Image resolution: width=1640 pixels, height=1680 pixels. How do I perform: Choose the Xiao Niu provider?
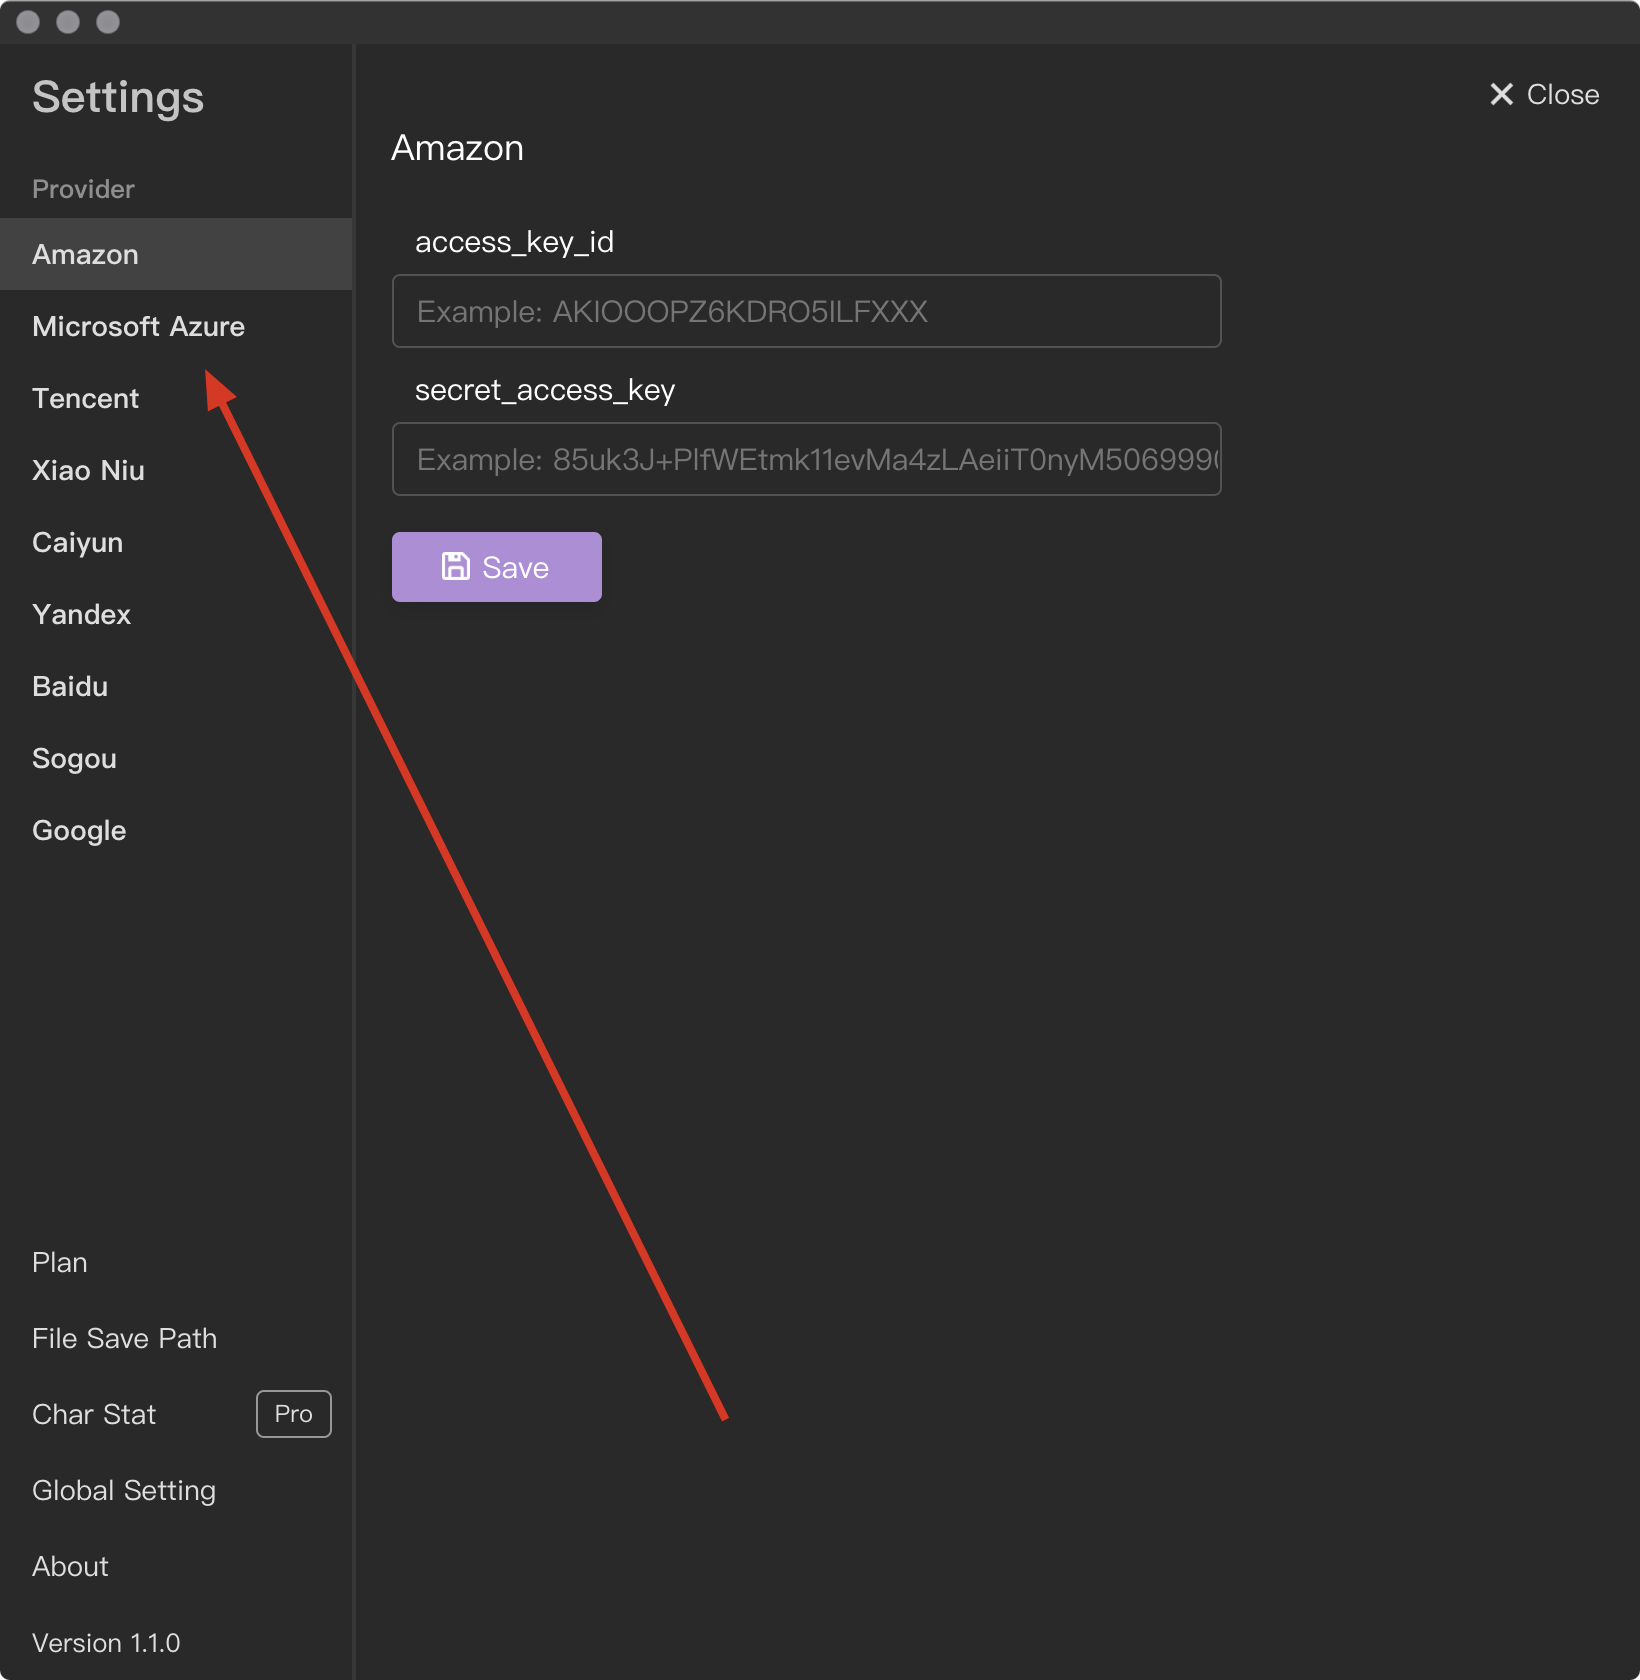point(88,471)
